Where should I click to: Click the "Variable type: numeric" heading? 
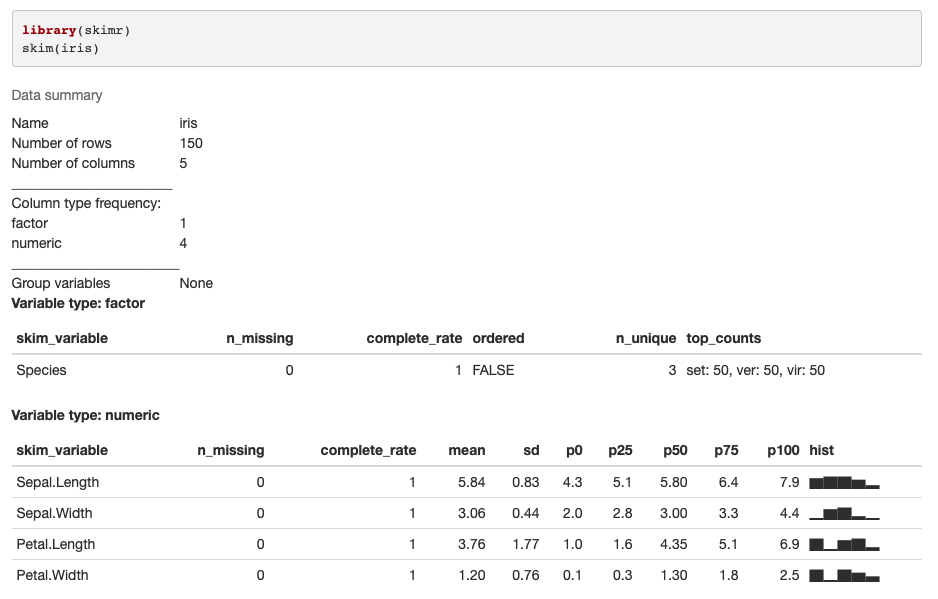point(85,415)
